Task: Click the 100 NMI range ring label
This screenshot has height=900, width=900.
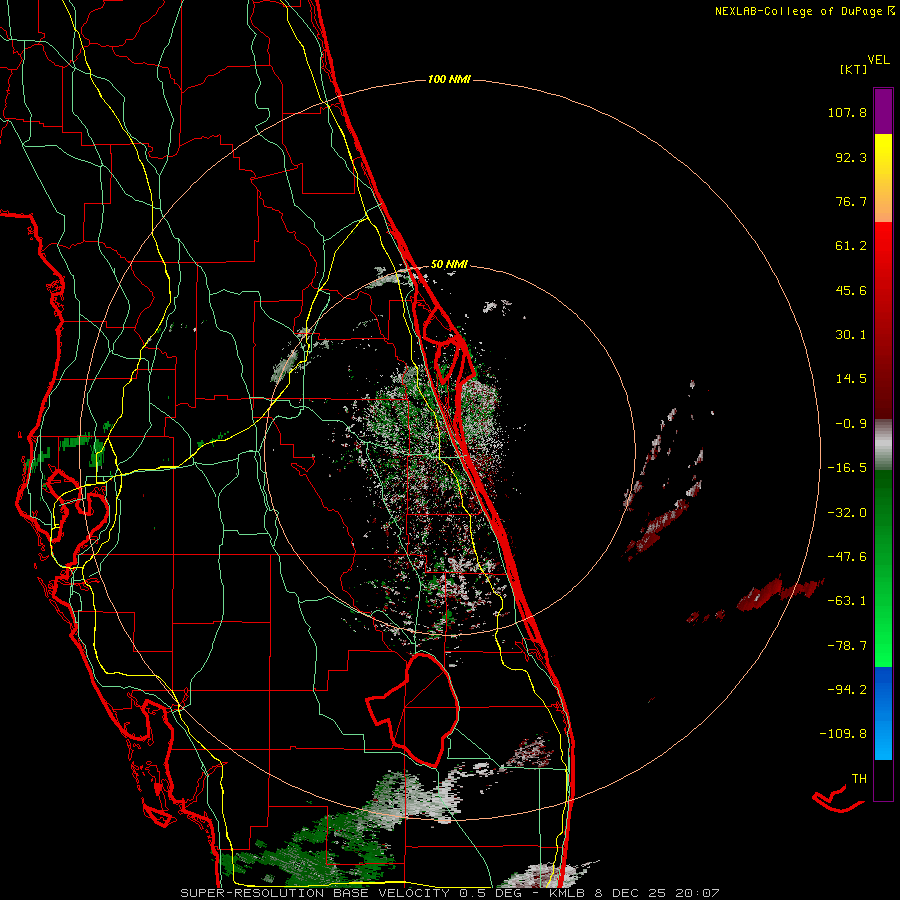Action: (x=449, y=79)
